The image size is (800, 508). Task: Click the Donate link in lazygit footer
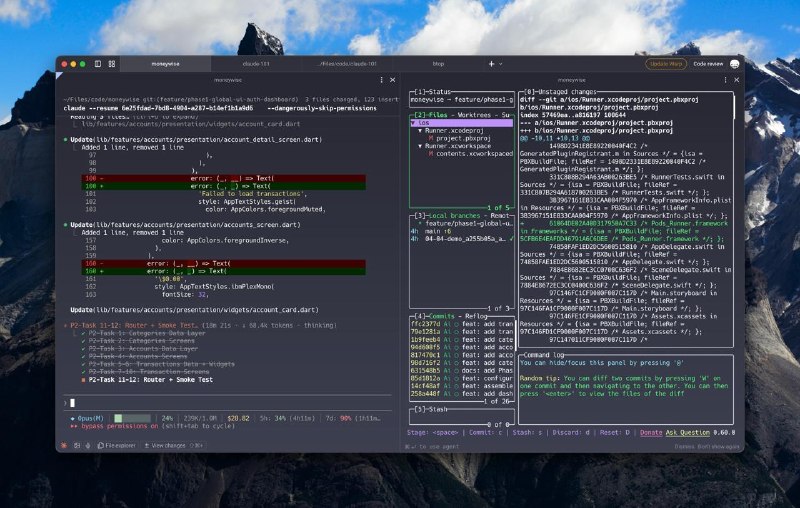[651, 432]
